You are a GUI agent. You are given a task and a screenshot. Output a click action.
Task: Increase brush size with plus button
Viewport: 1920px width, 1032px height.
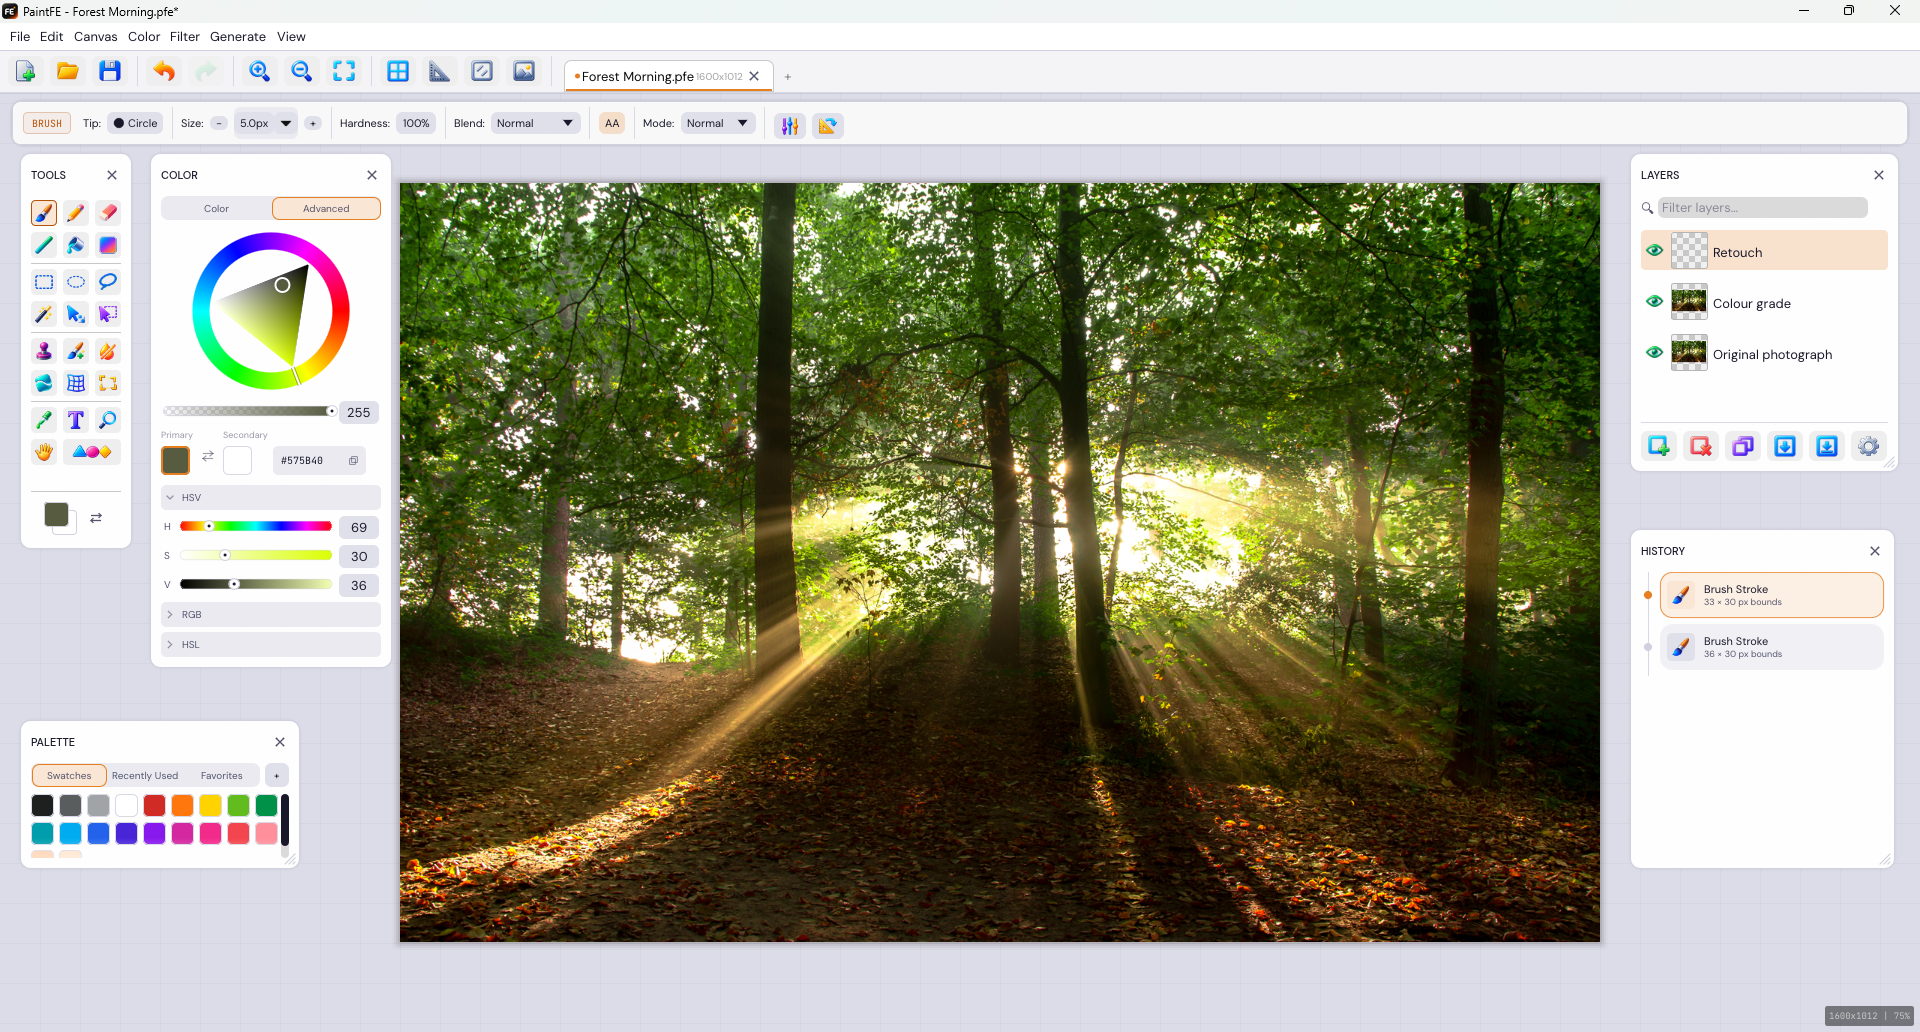pyautogui.click(x=313, y=124)
